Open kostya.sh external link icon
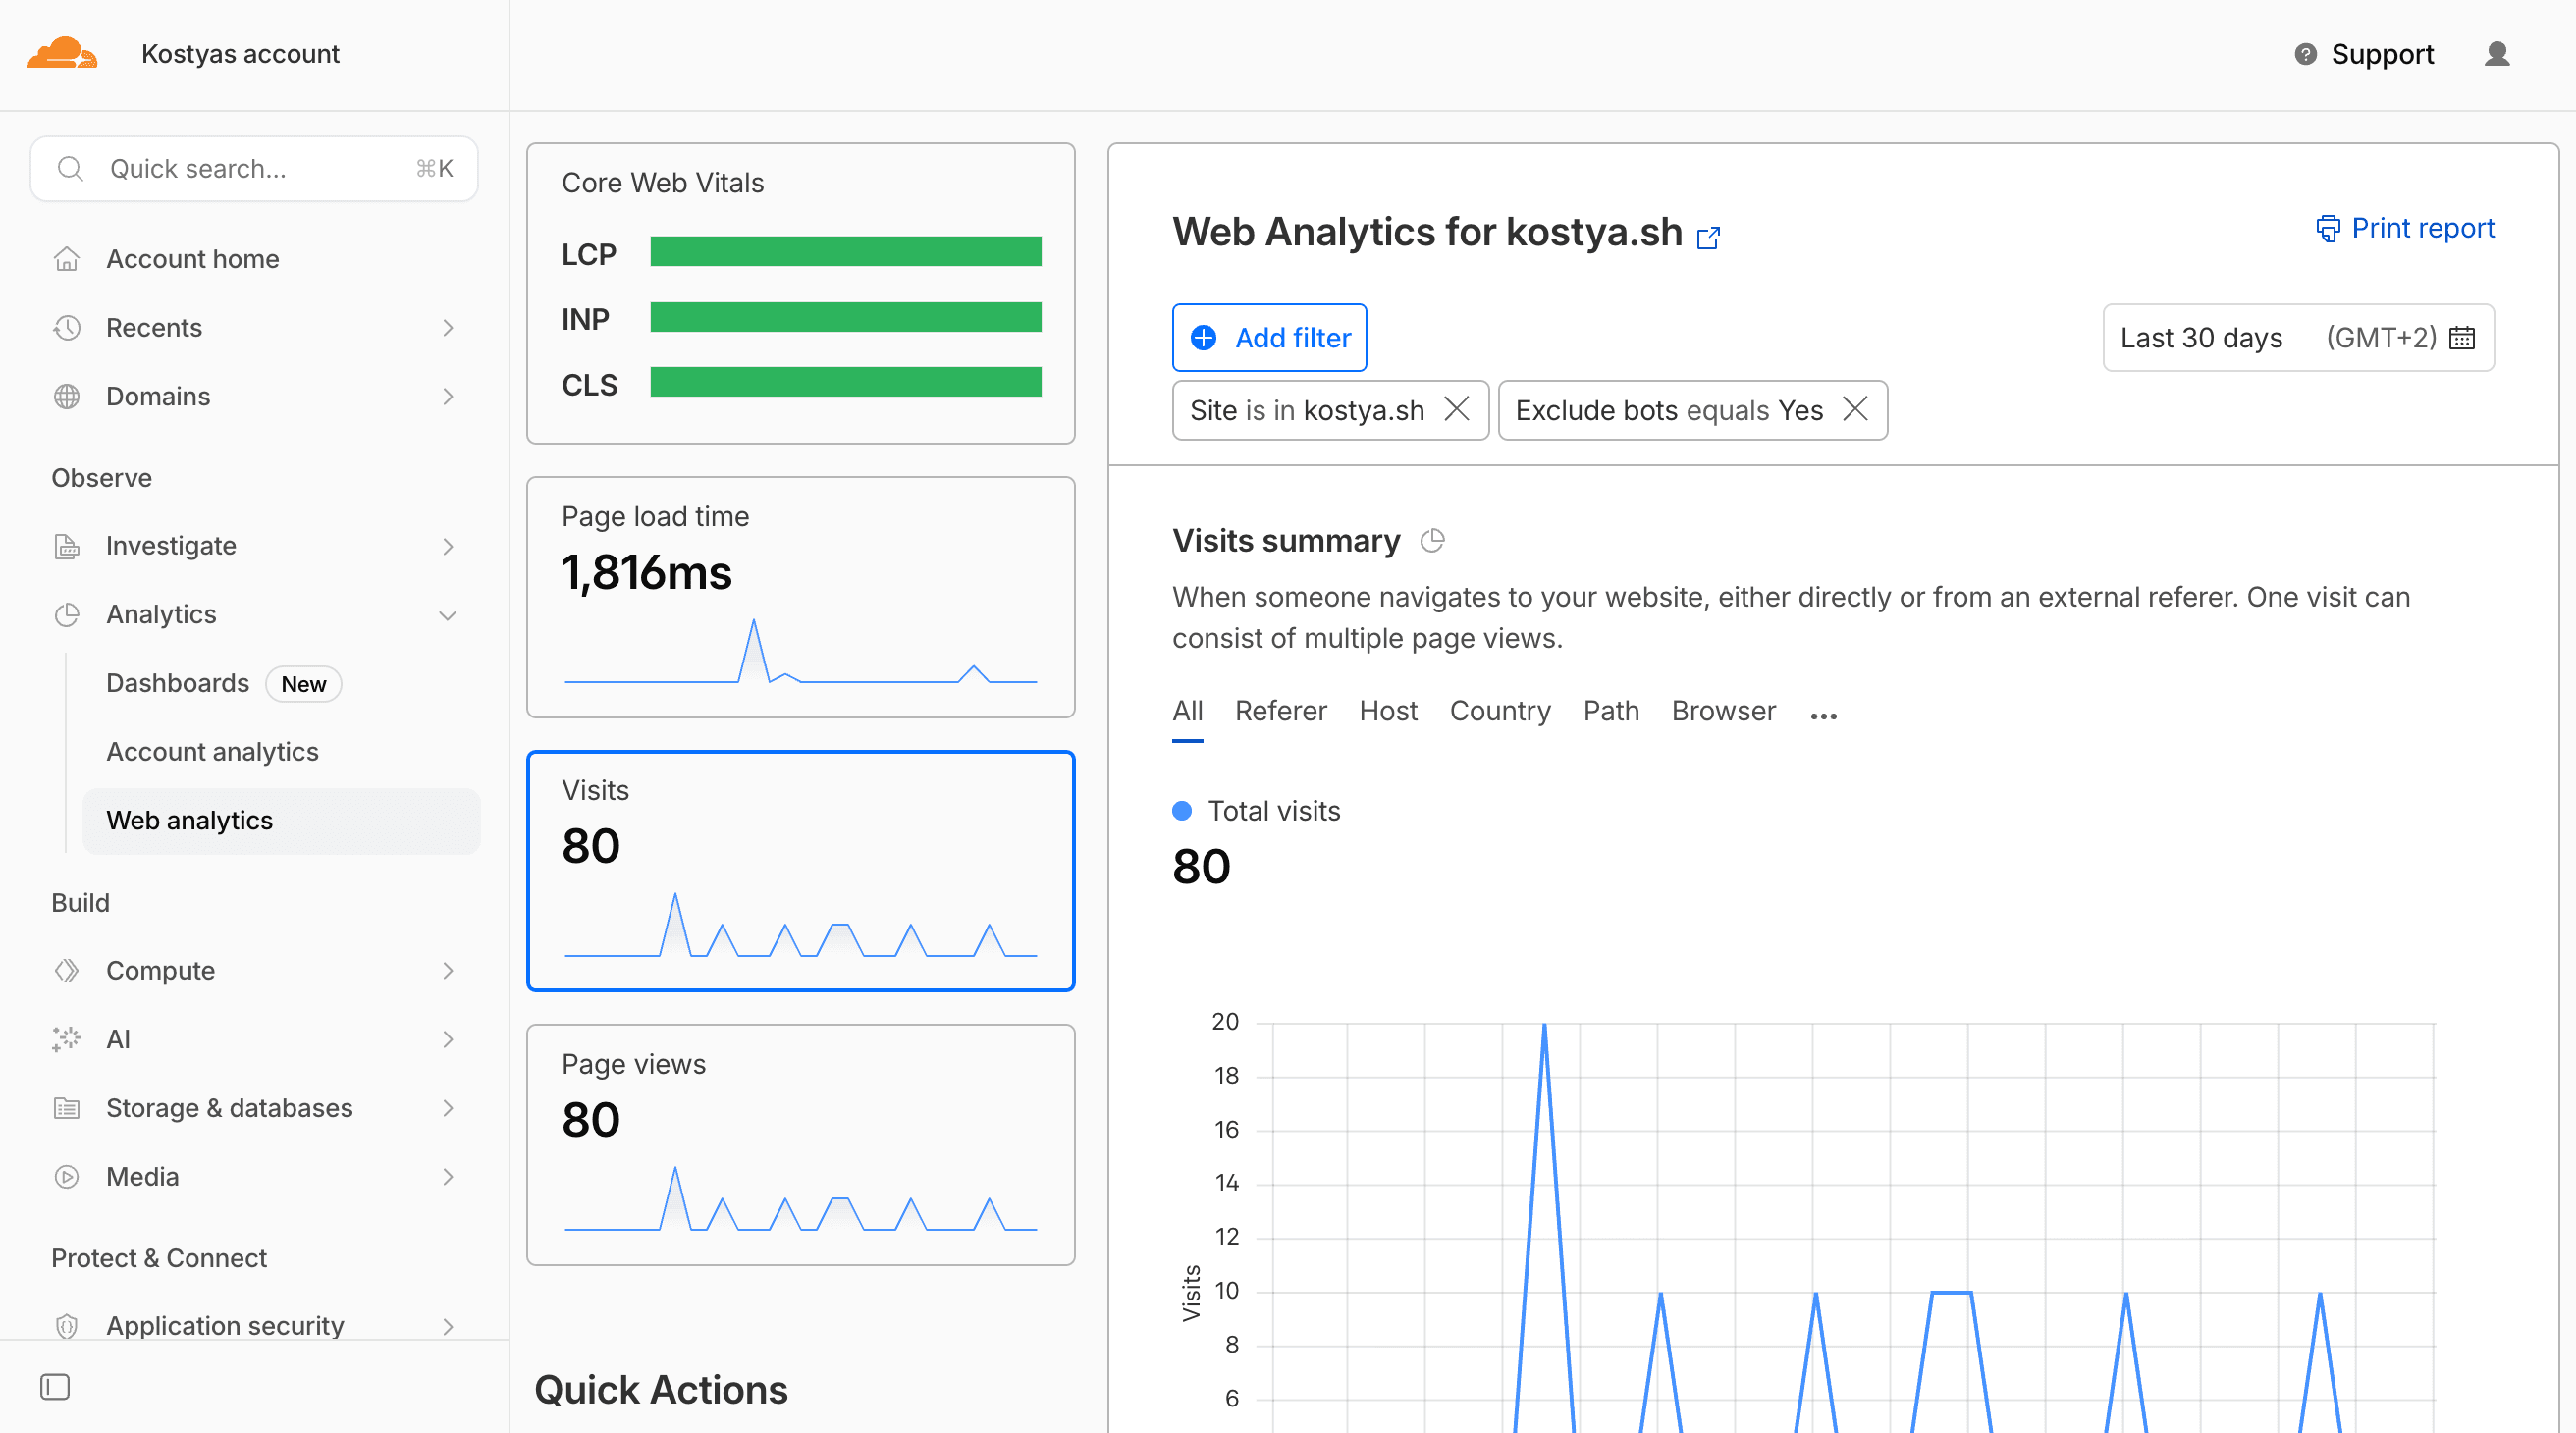The height and width of the screenshot is (1433, 2576). (1708, 237)
